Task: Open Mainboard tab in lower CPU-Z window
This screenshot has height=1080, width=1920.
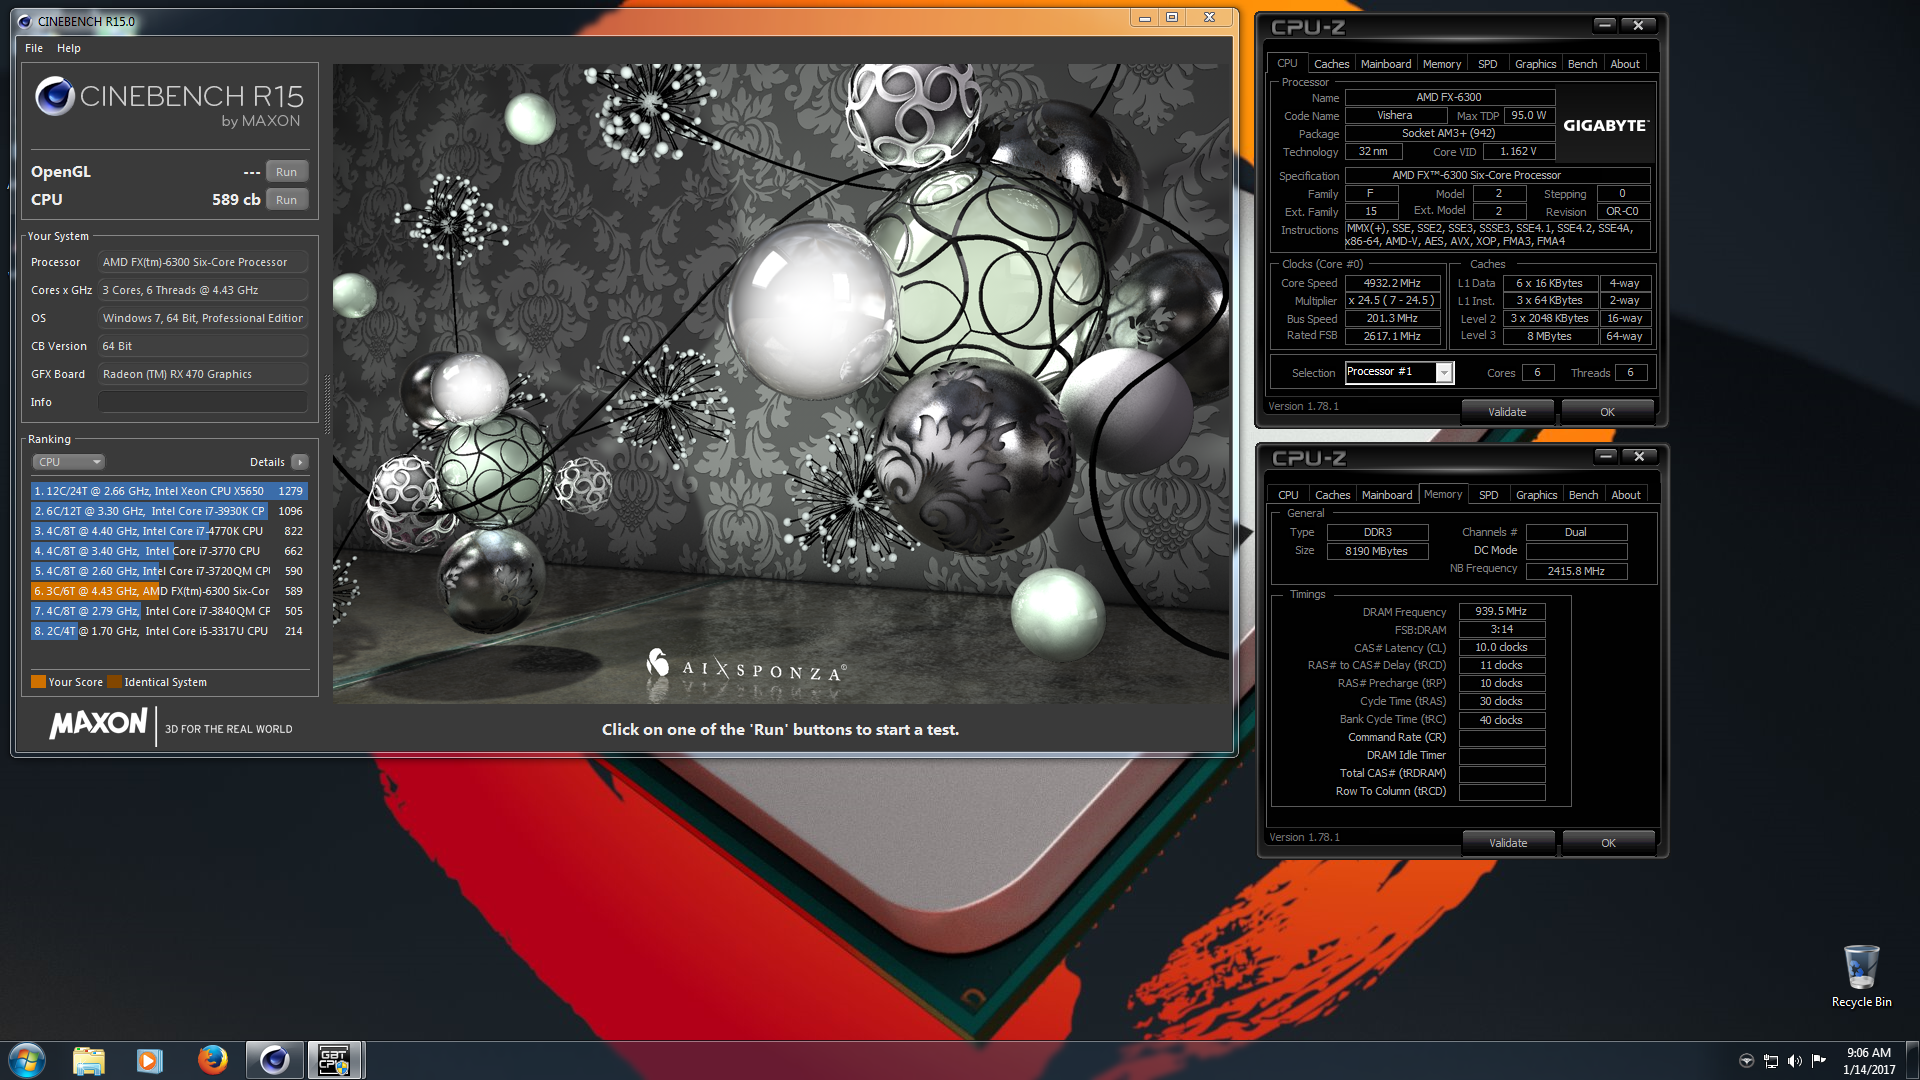Action: [x=1387, y=495]
